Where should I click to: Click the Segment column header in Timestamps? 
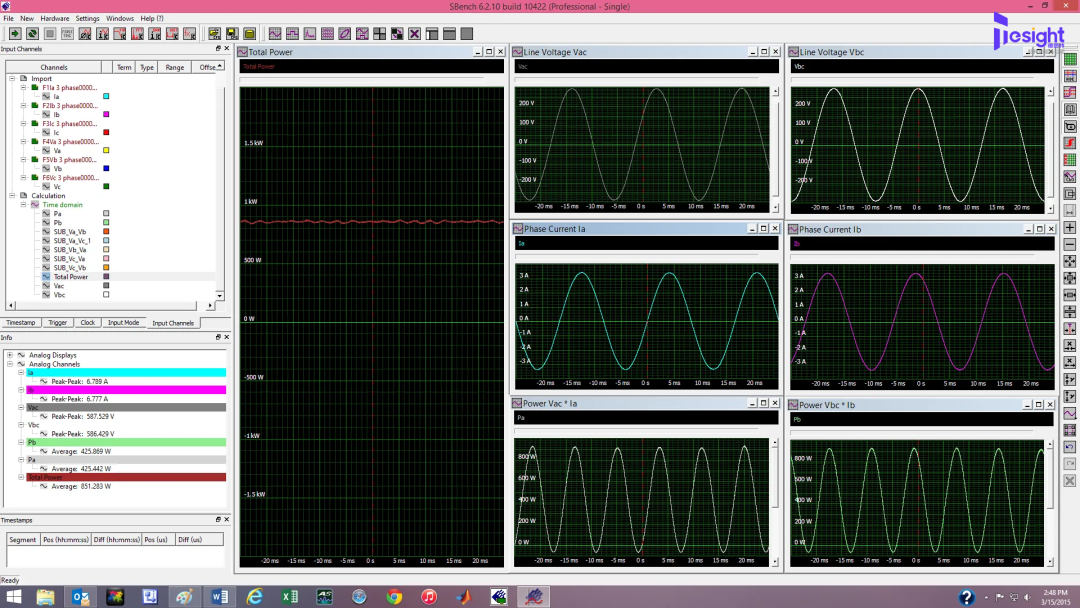click(23, 539)
